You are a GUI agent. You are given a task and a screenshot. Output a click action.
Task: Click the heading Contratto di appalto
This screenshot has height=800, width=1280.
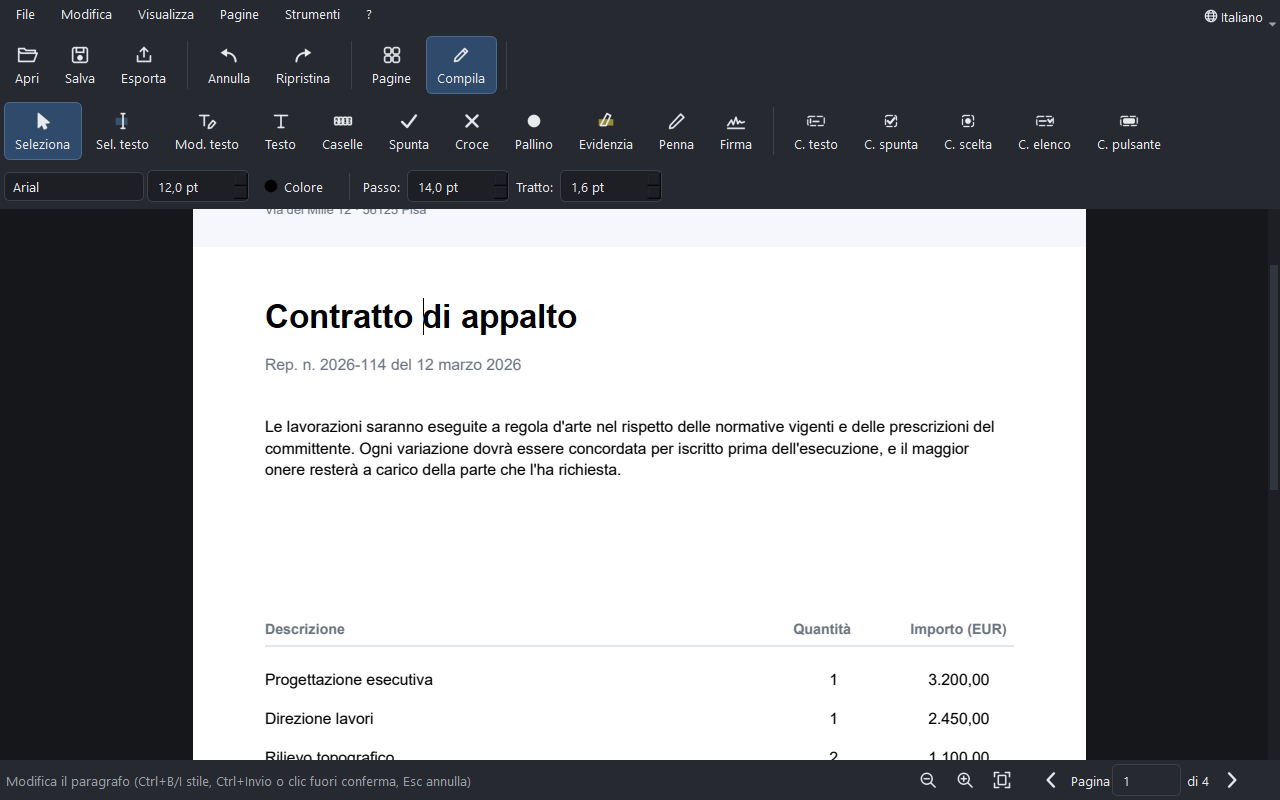[421, 316]
